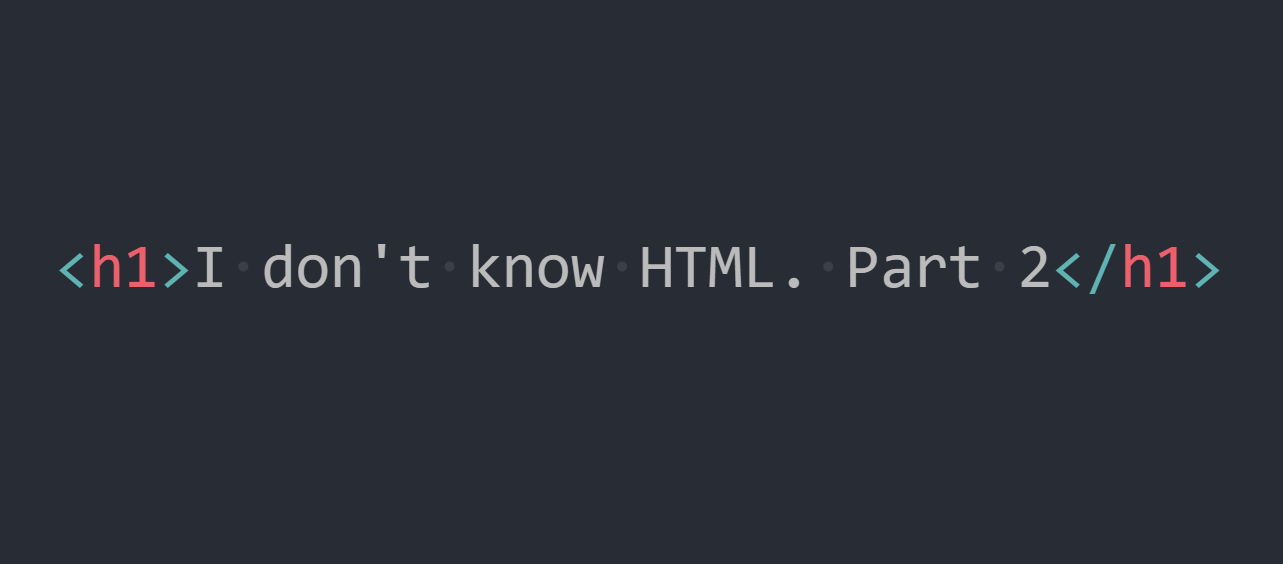Click the final teal bracket at line end

[1208, 270]
